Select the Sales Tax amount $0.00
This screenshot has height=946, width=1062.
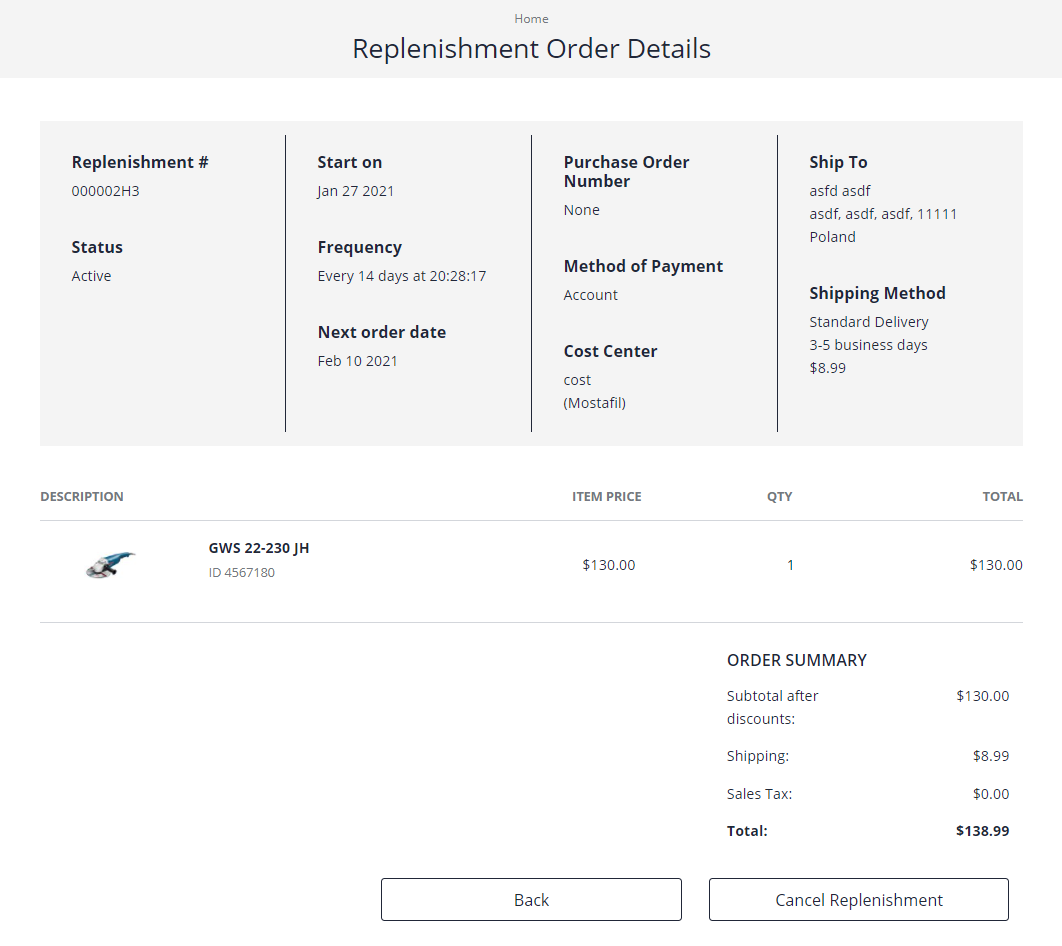(x=991, y=794)
